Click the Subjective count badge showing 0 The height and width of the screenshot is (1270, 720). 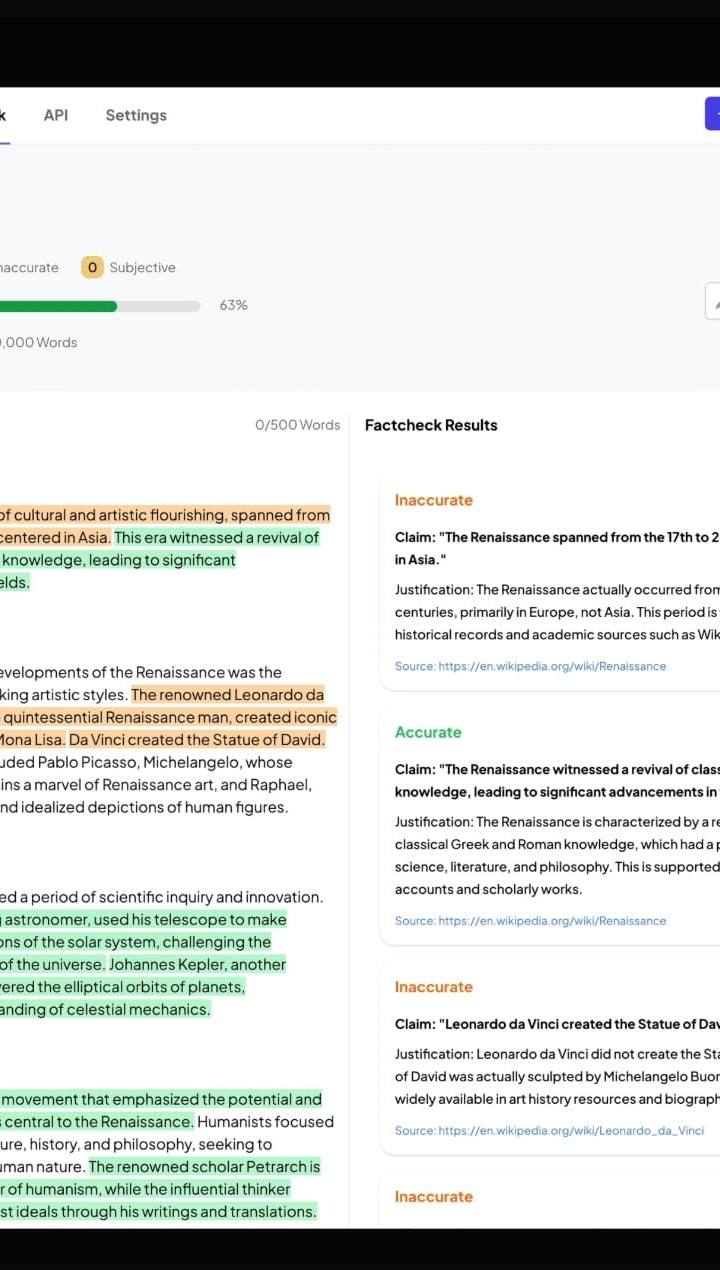click(x=92, y=267)
